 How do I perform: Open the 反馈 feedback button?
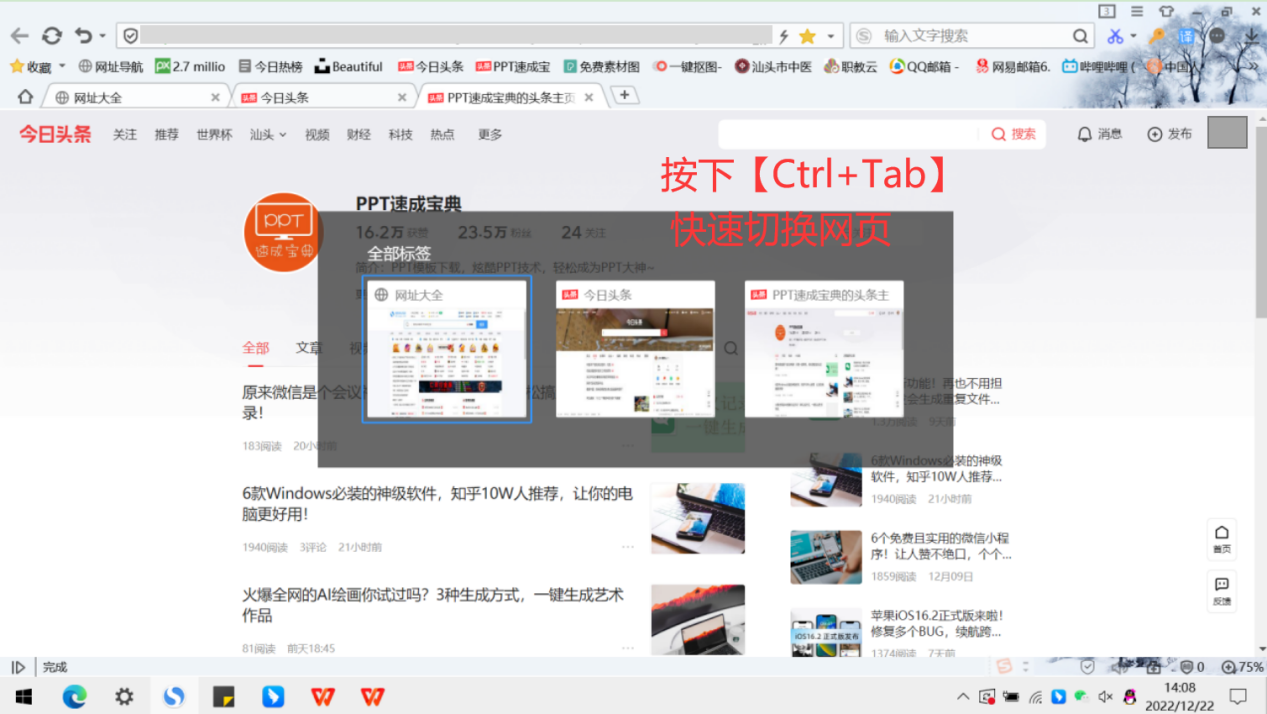tap(1221, 590)
